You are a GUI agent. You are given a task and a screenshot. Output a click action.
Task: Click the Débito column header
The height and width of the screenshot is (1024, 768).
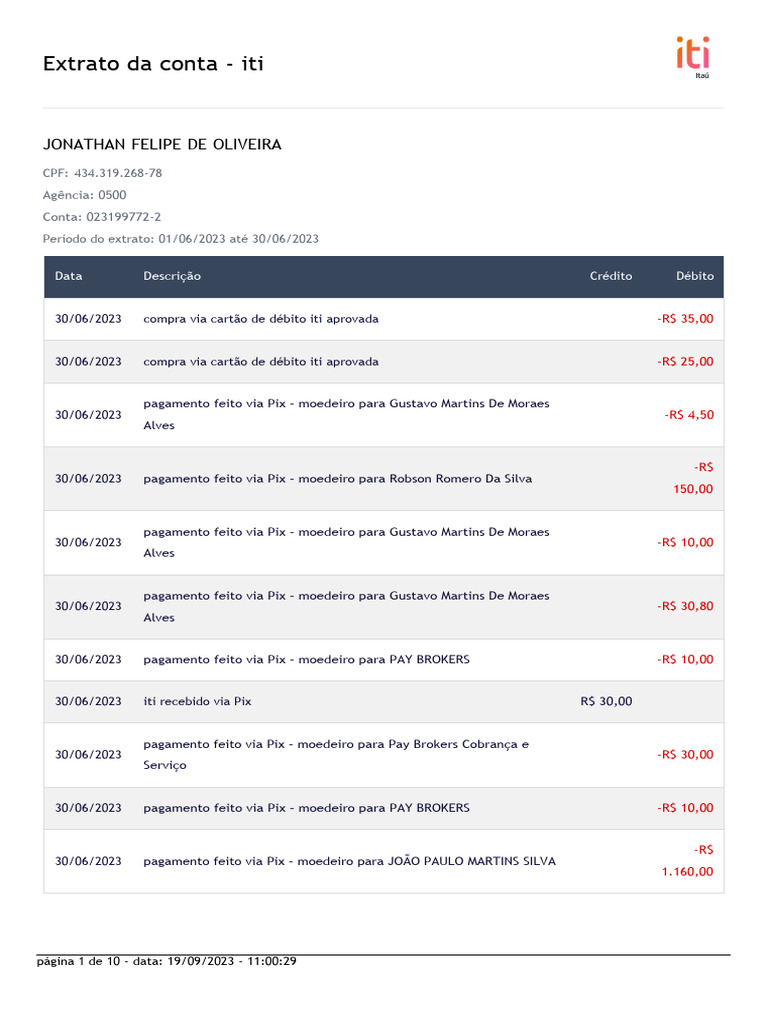[695, 276]
